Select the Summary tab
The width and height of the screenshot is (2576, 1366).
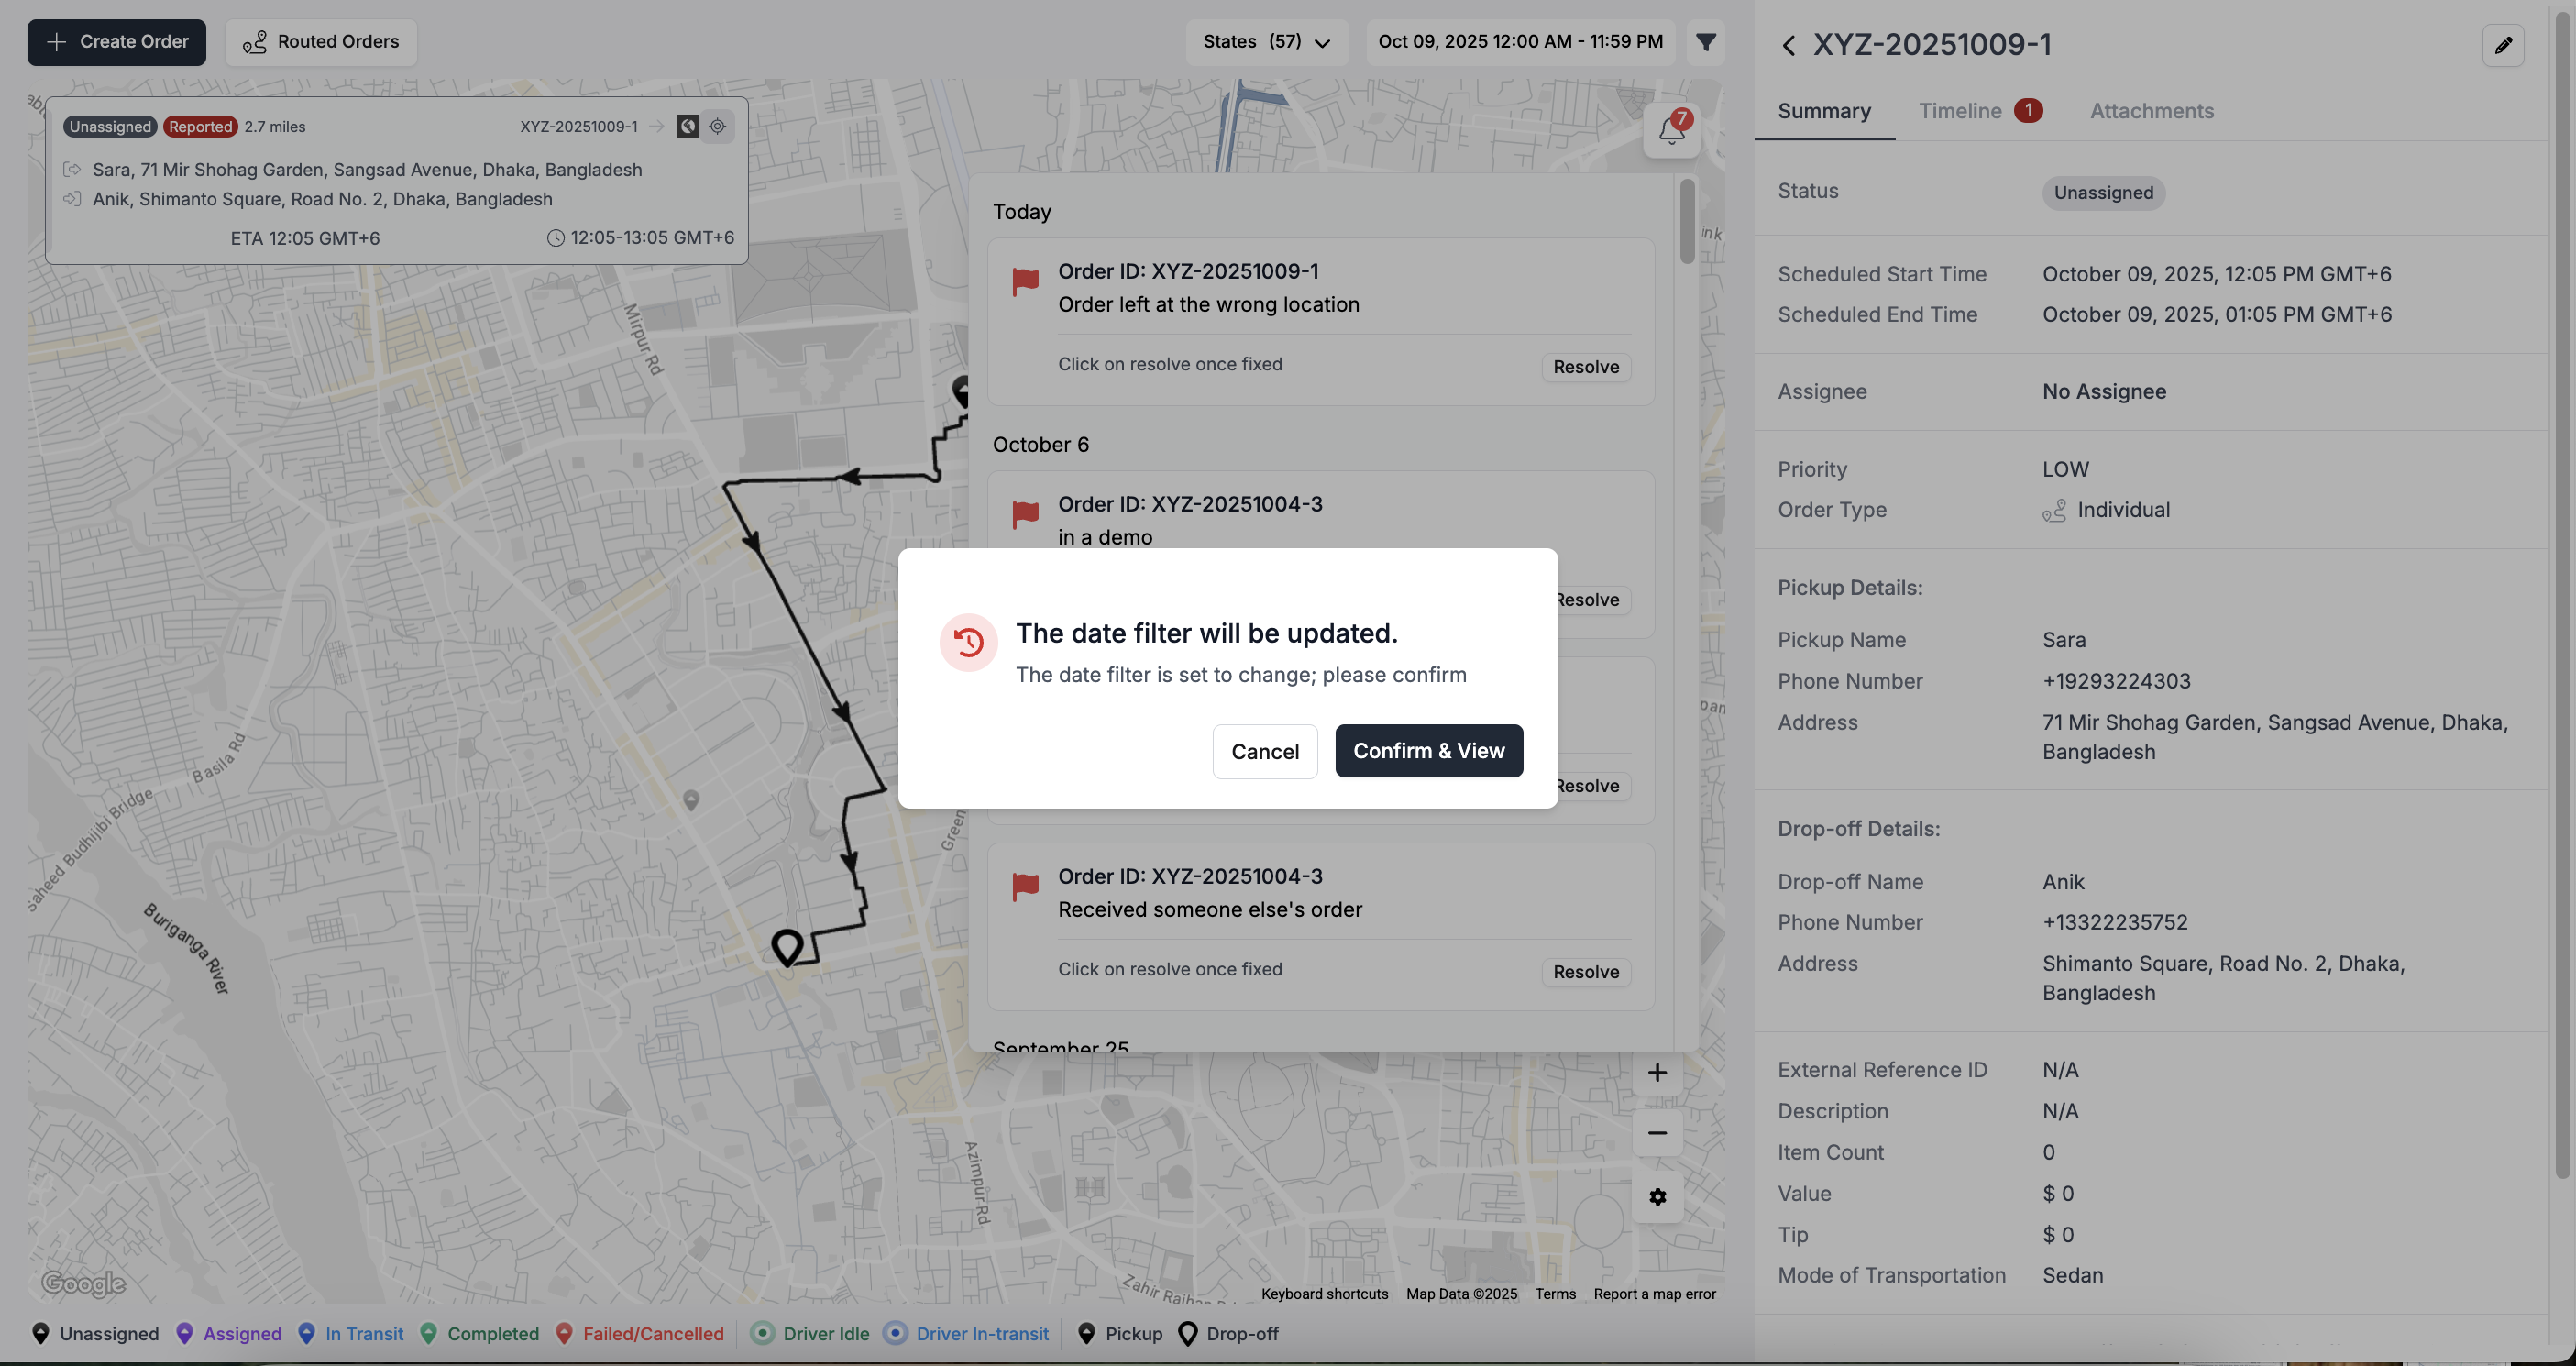(1823, 111)
